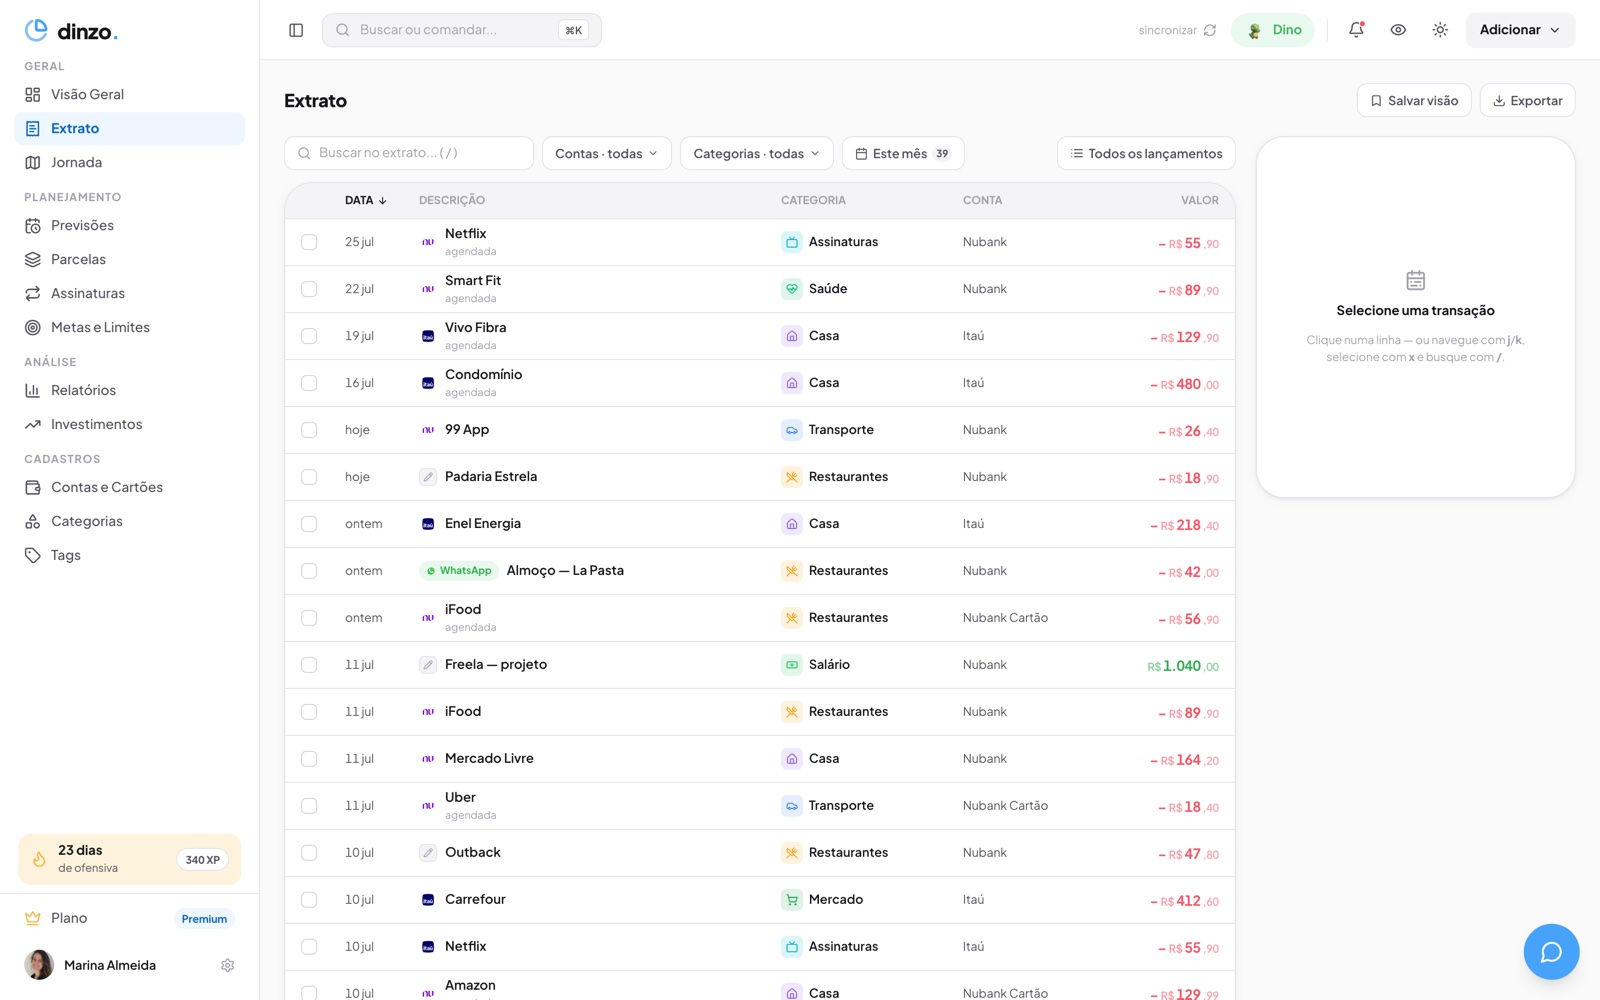This screenshot has height=1000, width=1600.
Task: Click the dinzo logo icon
Action: (36, 30)
